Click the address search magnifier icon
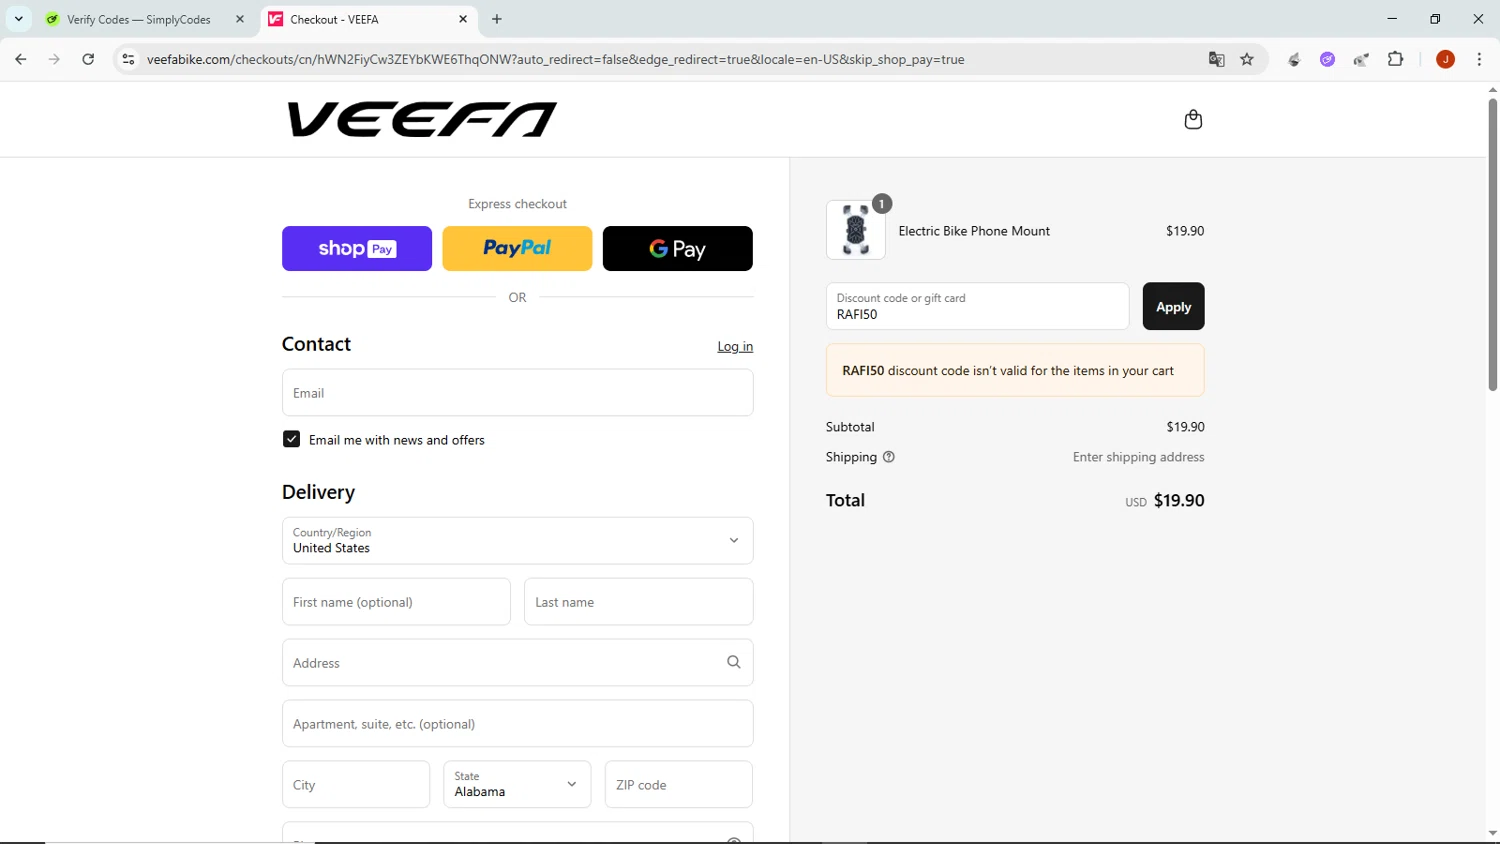 [x=734, y=662]
